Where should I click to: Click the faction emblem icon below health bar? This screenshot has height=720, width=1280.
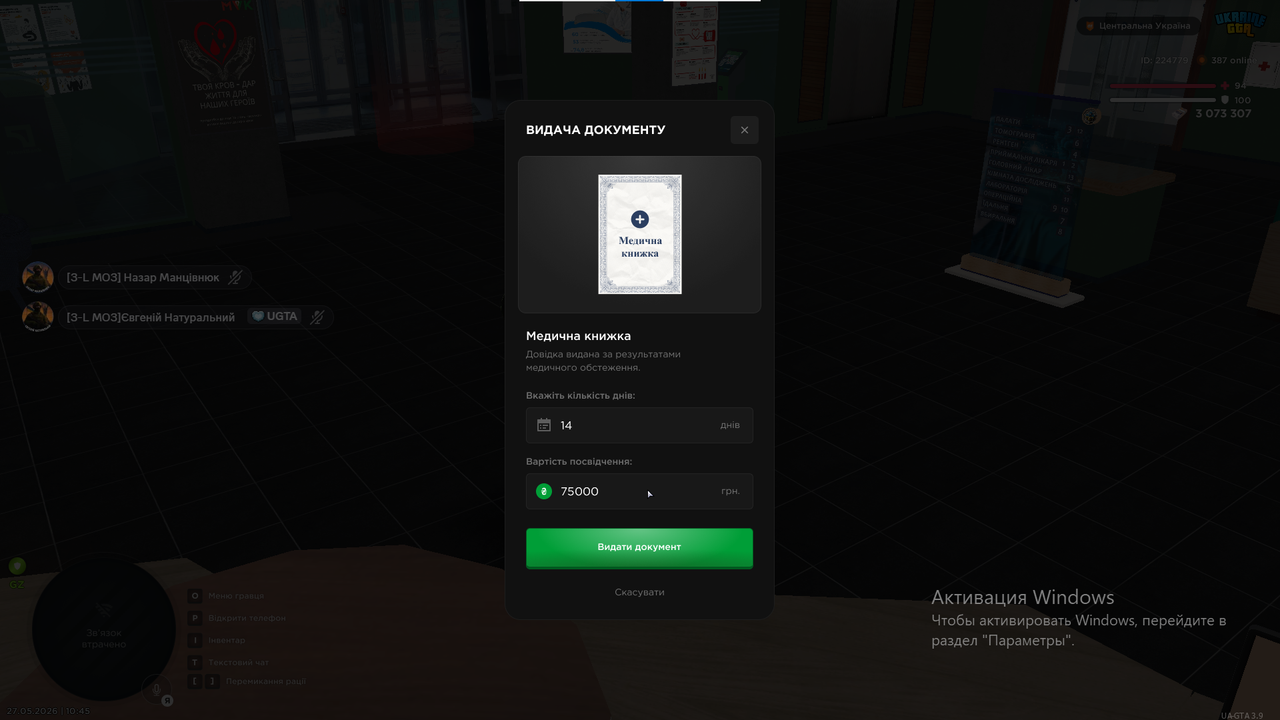[x=1091, y=116]
